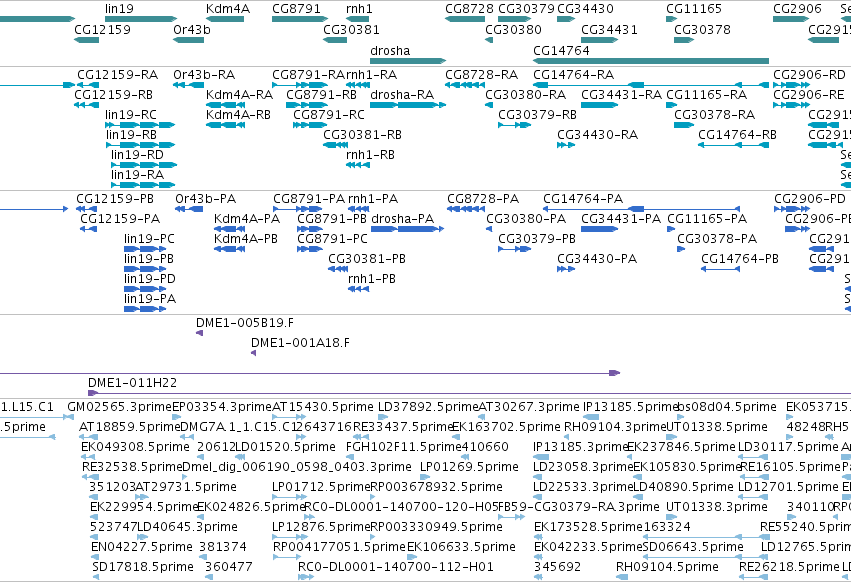Select the rnh1-RB transcript label
This screenshot has height=582, width=851.
click(x=370, y=155)
